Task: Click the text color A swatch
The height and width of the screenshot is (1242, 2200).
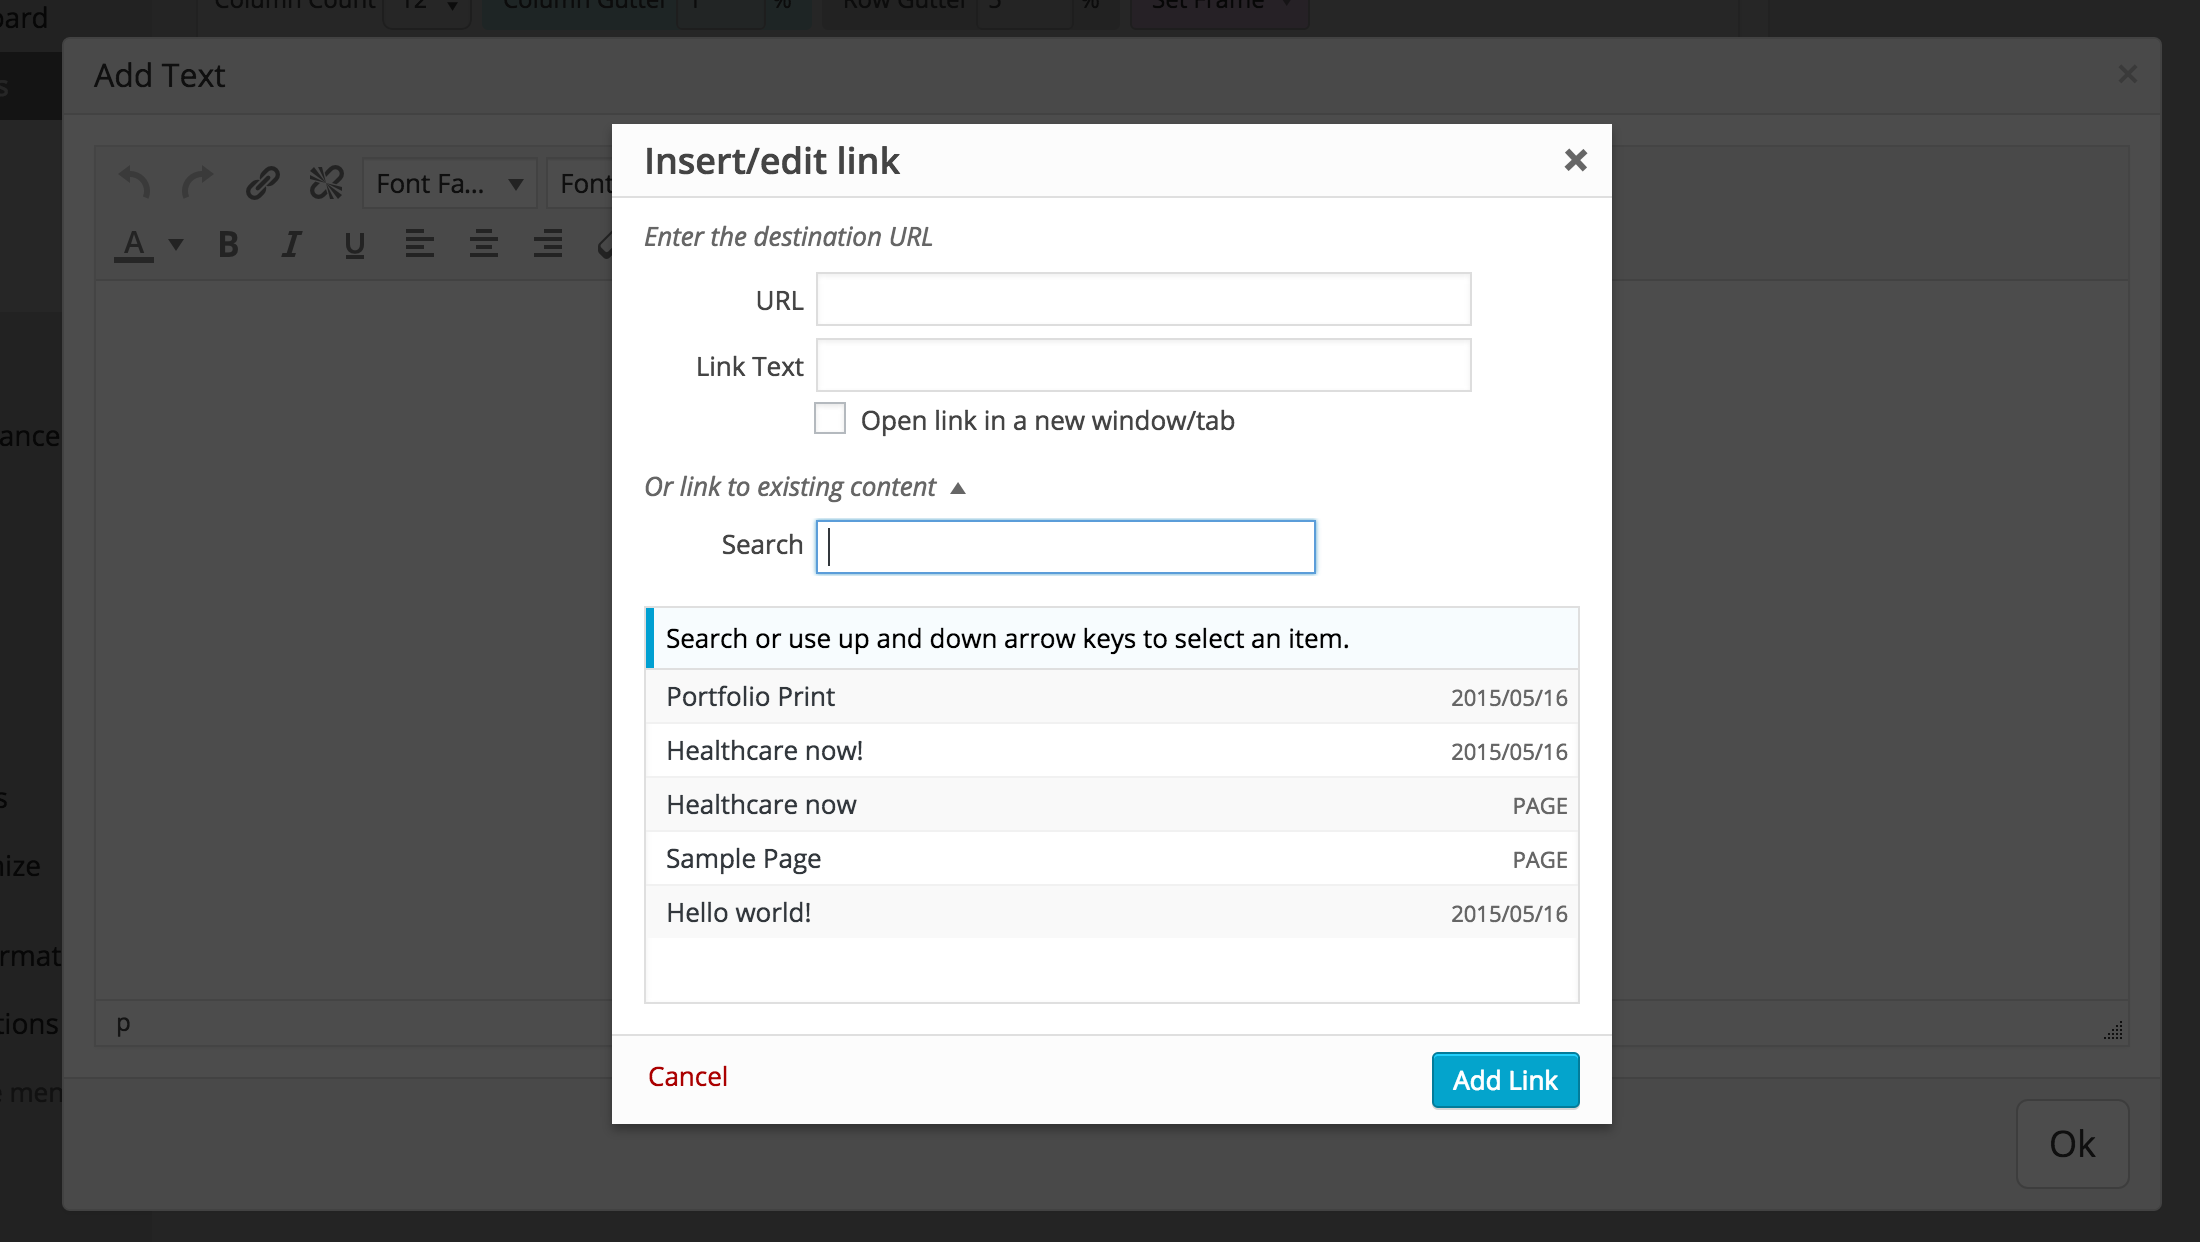Action: (x=133, y=243)
